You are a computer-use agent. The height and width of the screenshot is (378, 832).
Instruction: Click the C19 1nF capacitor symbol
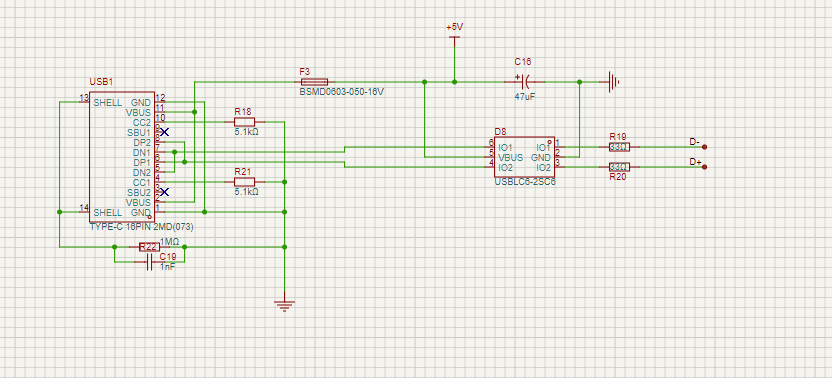click(149, 262)
